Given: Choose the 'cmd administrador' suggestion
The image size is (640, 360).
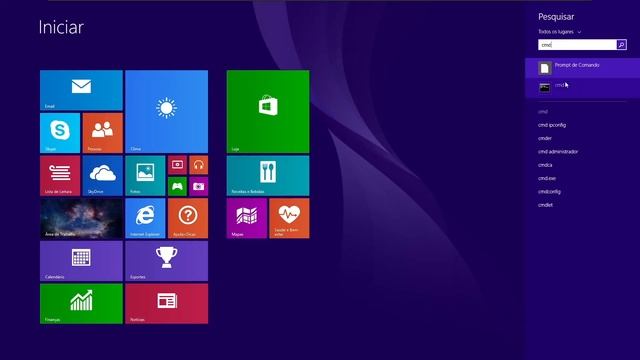Looking at the screenshot, I should click(558, 151).
